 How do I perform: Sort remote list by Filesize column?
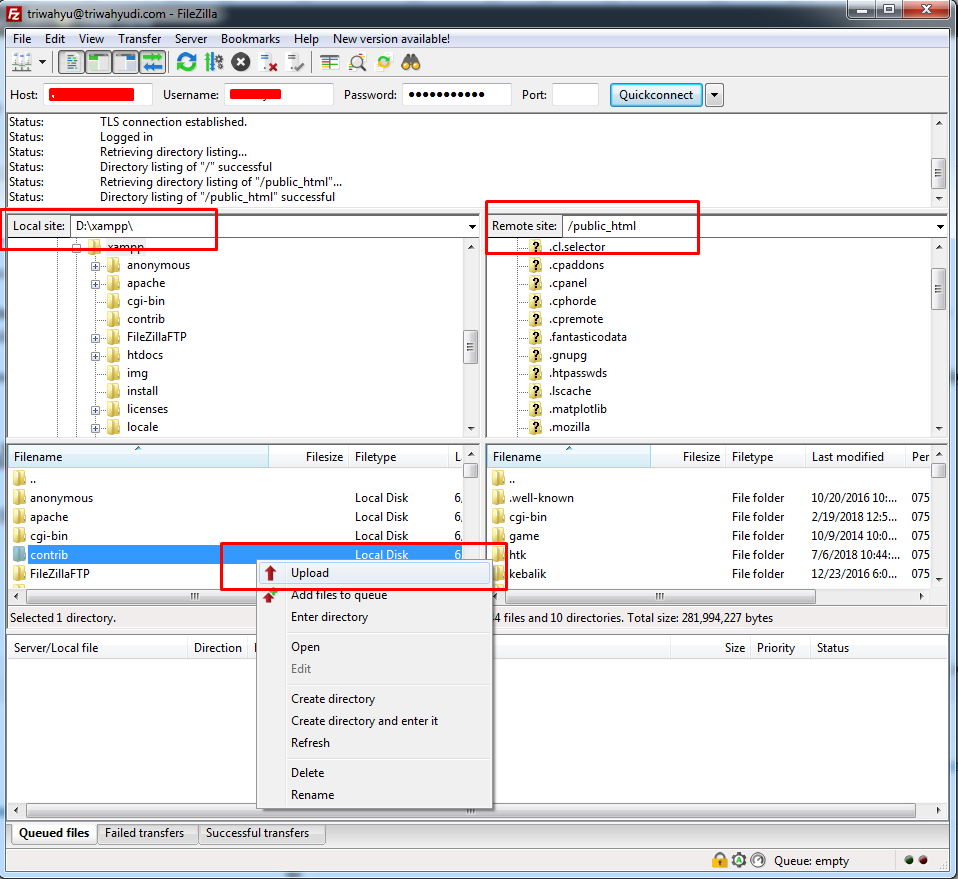click(x=689, y=457)
